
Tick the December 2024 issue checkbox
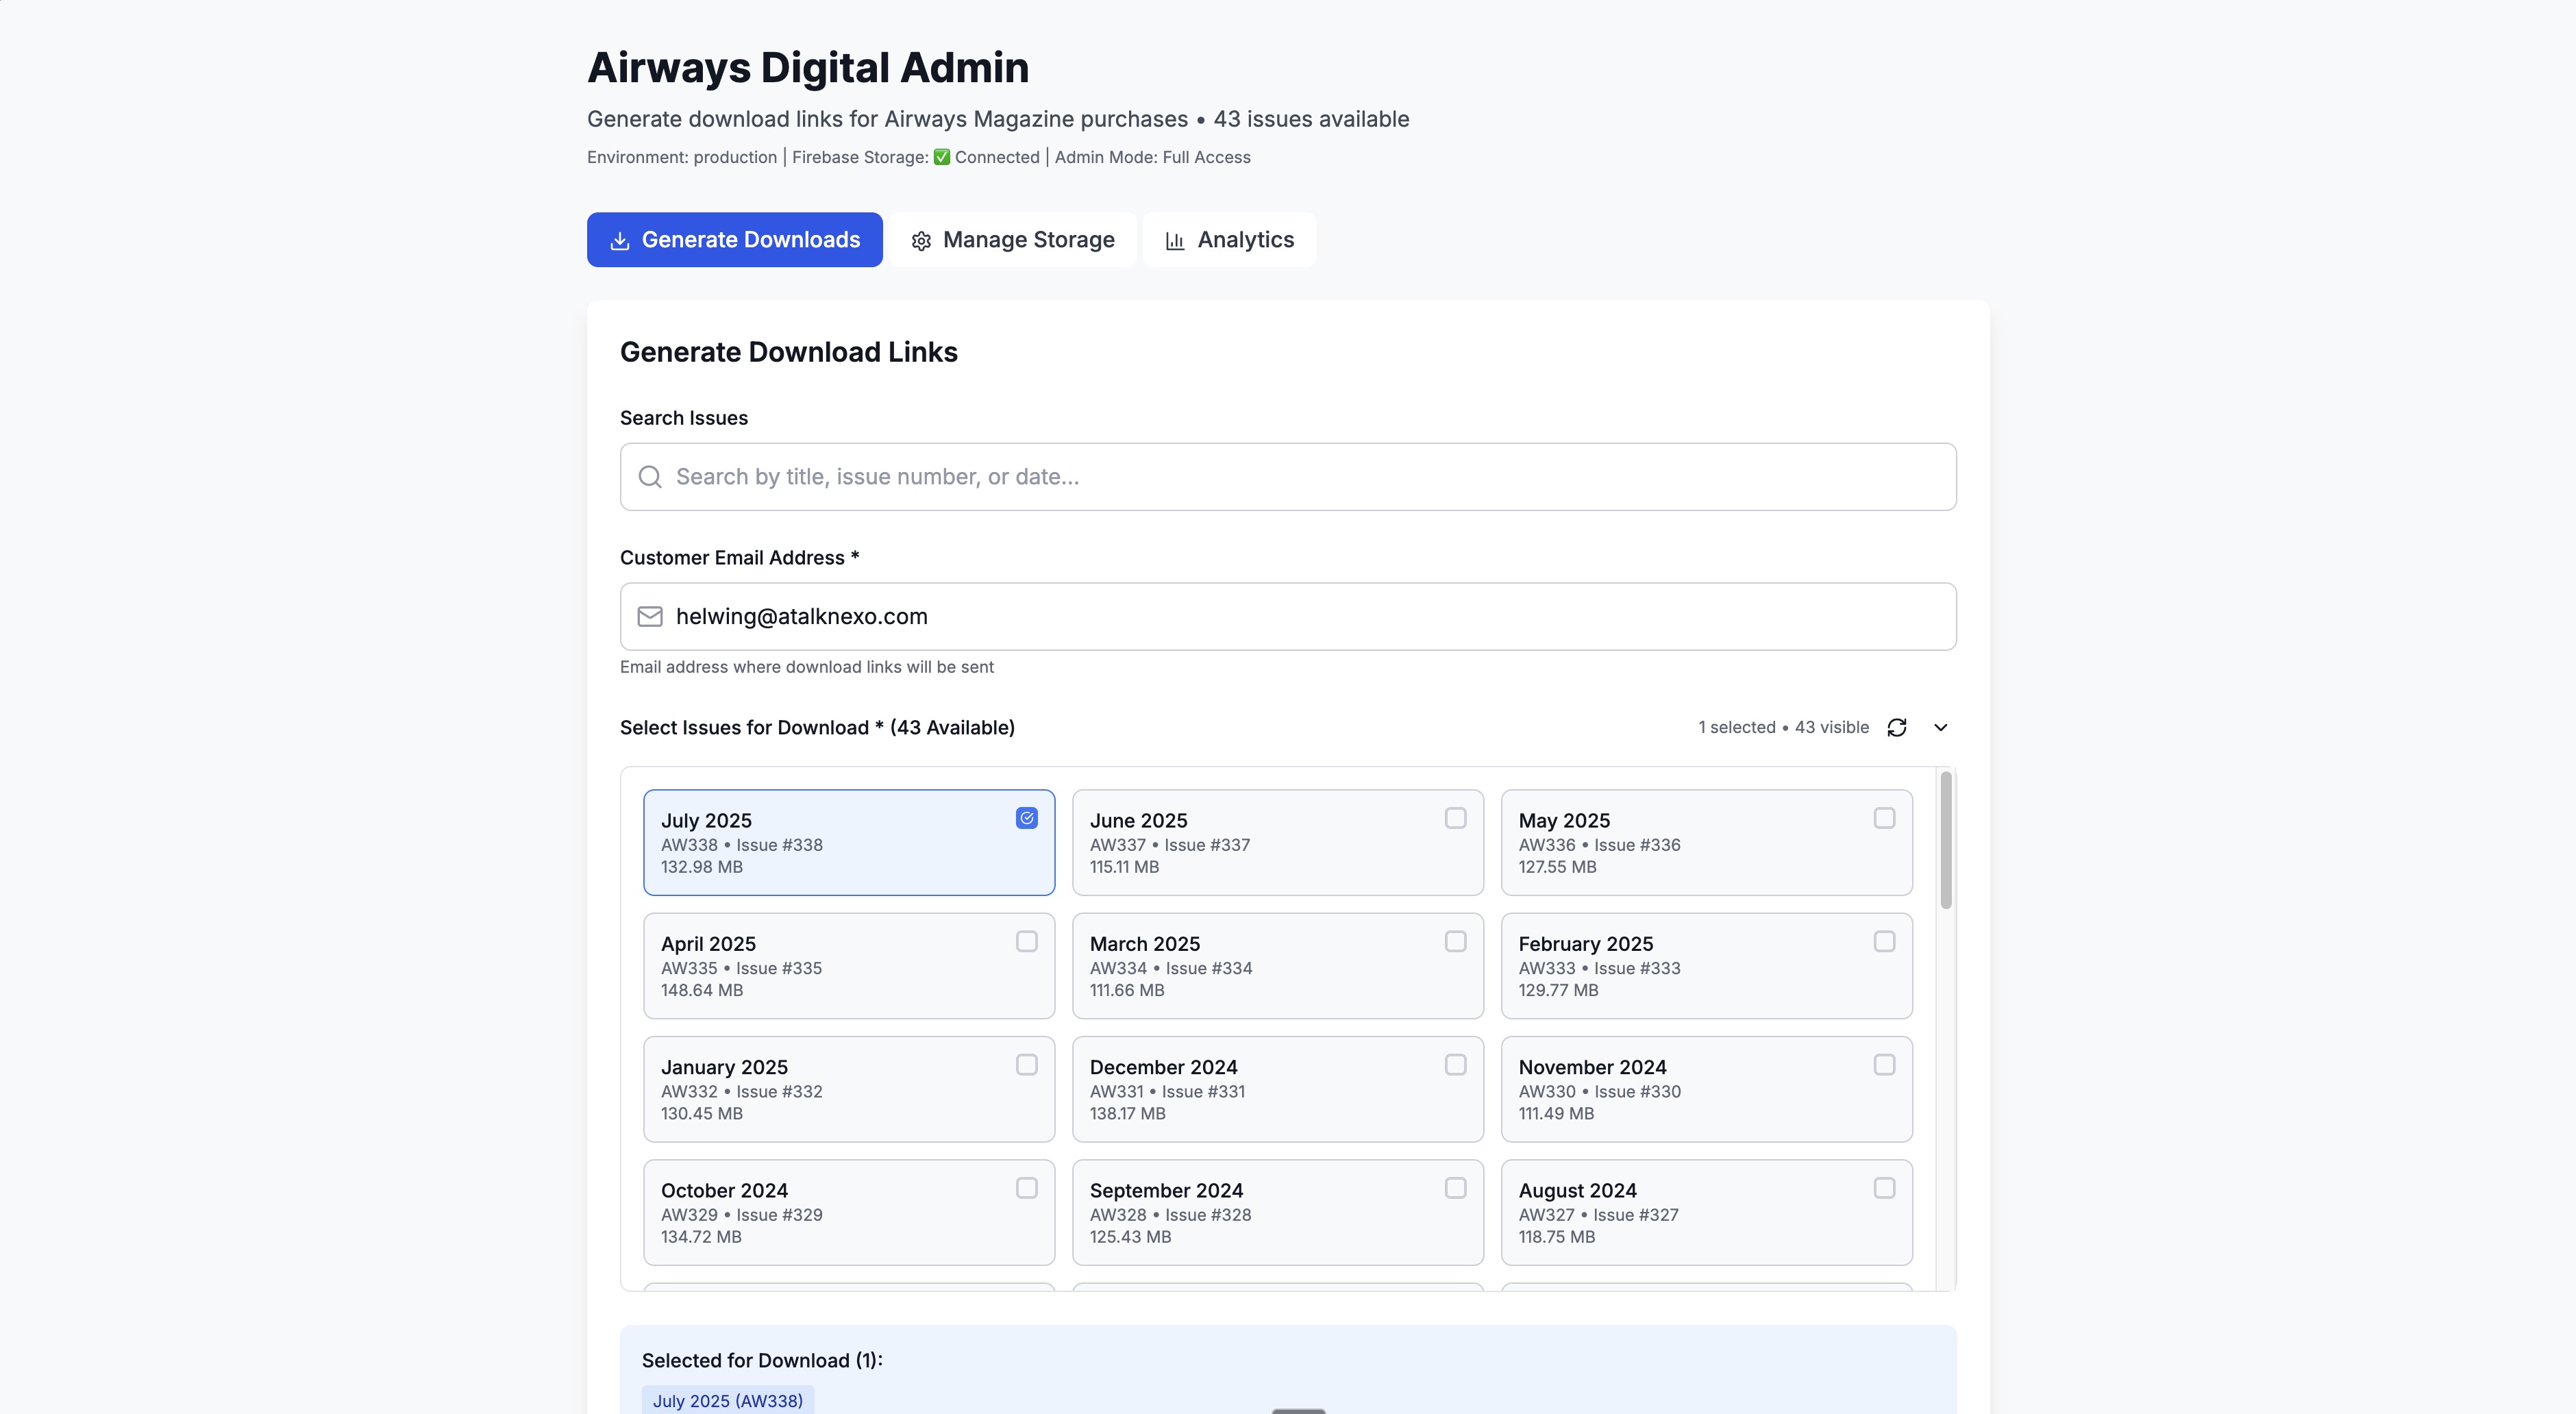pos(1455,1065)
